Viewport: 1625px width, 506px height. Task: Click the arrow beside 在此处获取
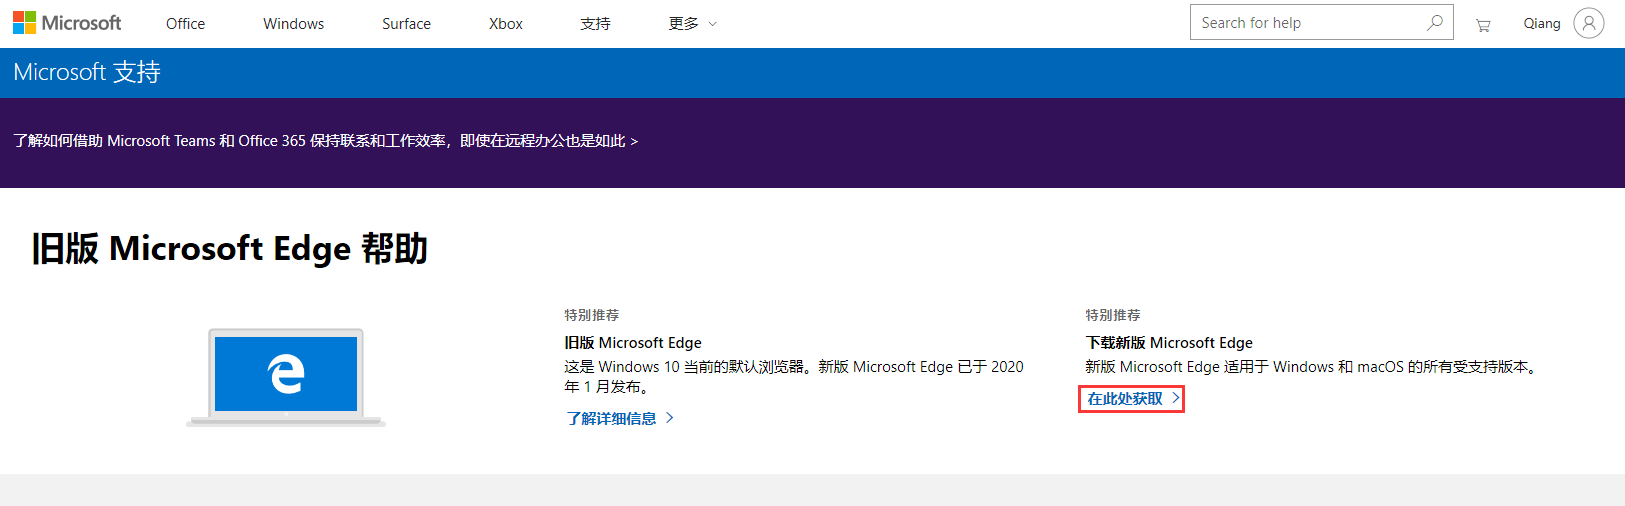pyautogui.click(x=1176, y=398)
